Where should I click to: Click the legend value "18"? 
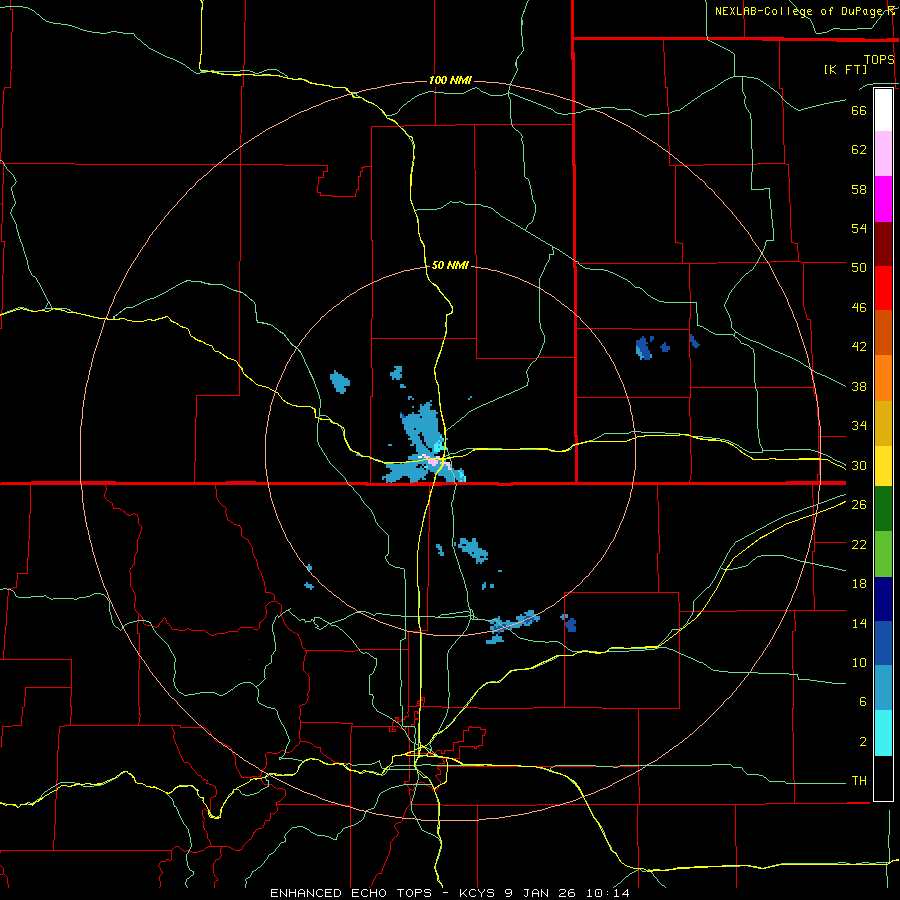[859, 584]
